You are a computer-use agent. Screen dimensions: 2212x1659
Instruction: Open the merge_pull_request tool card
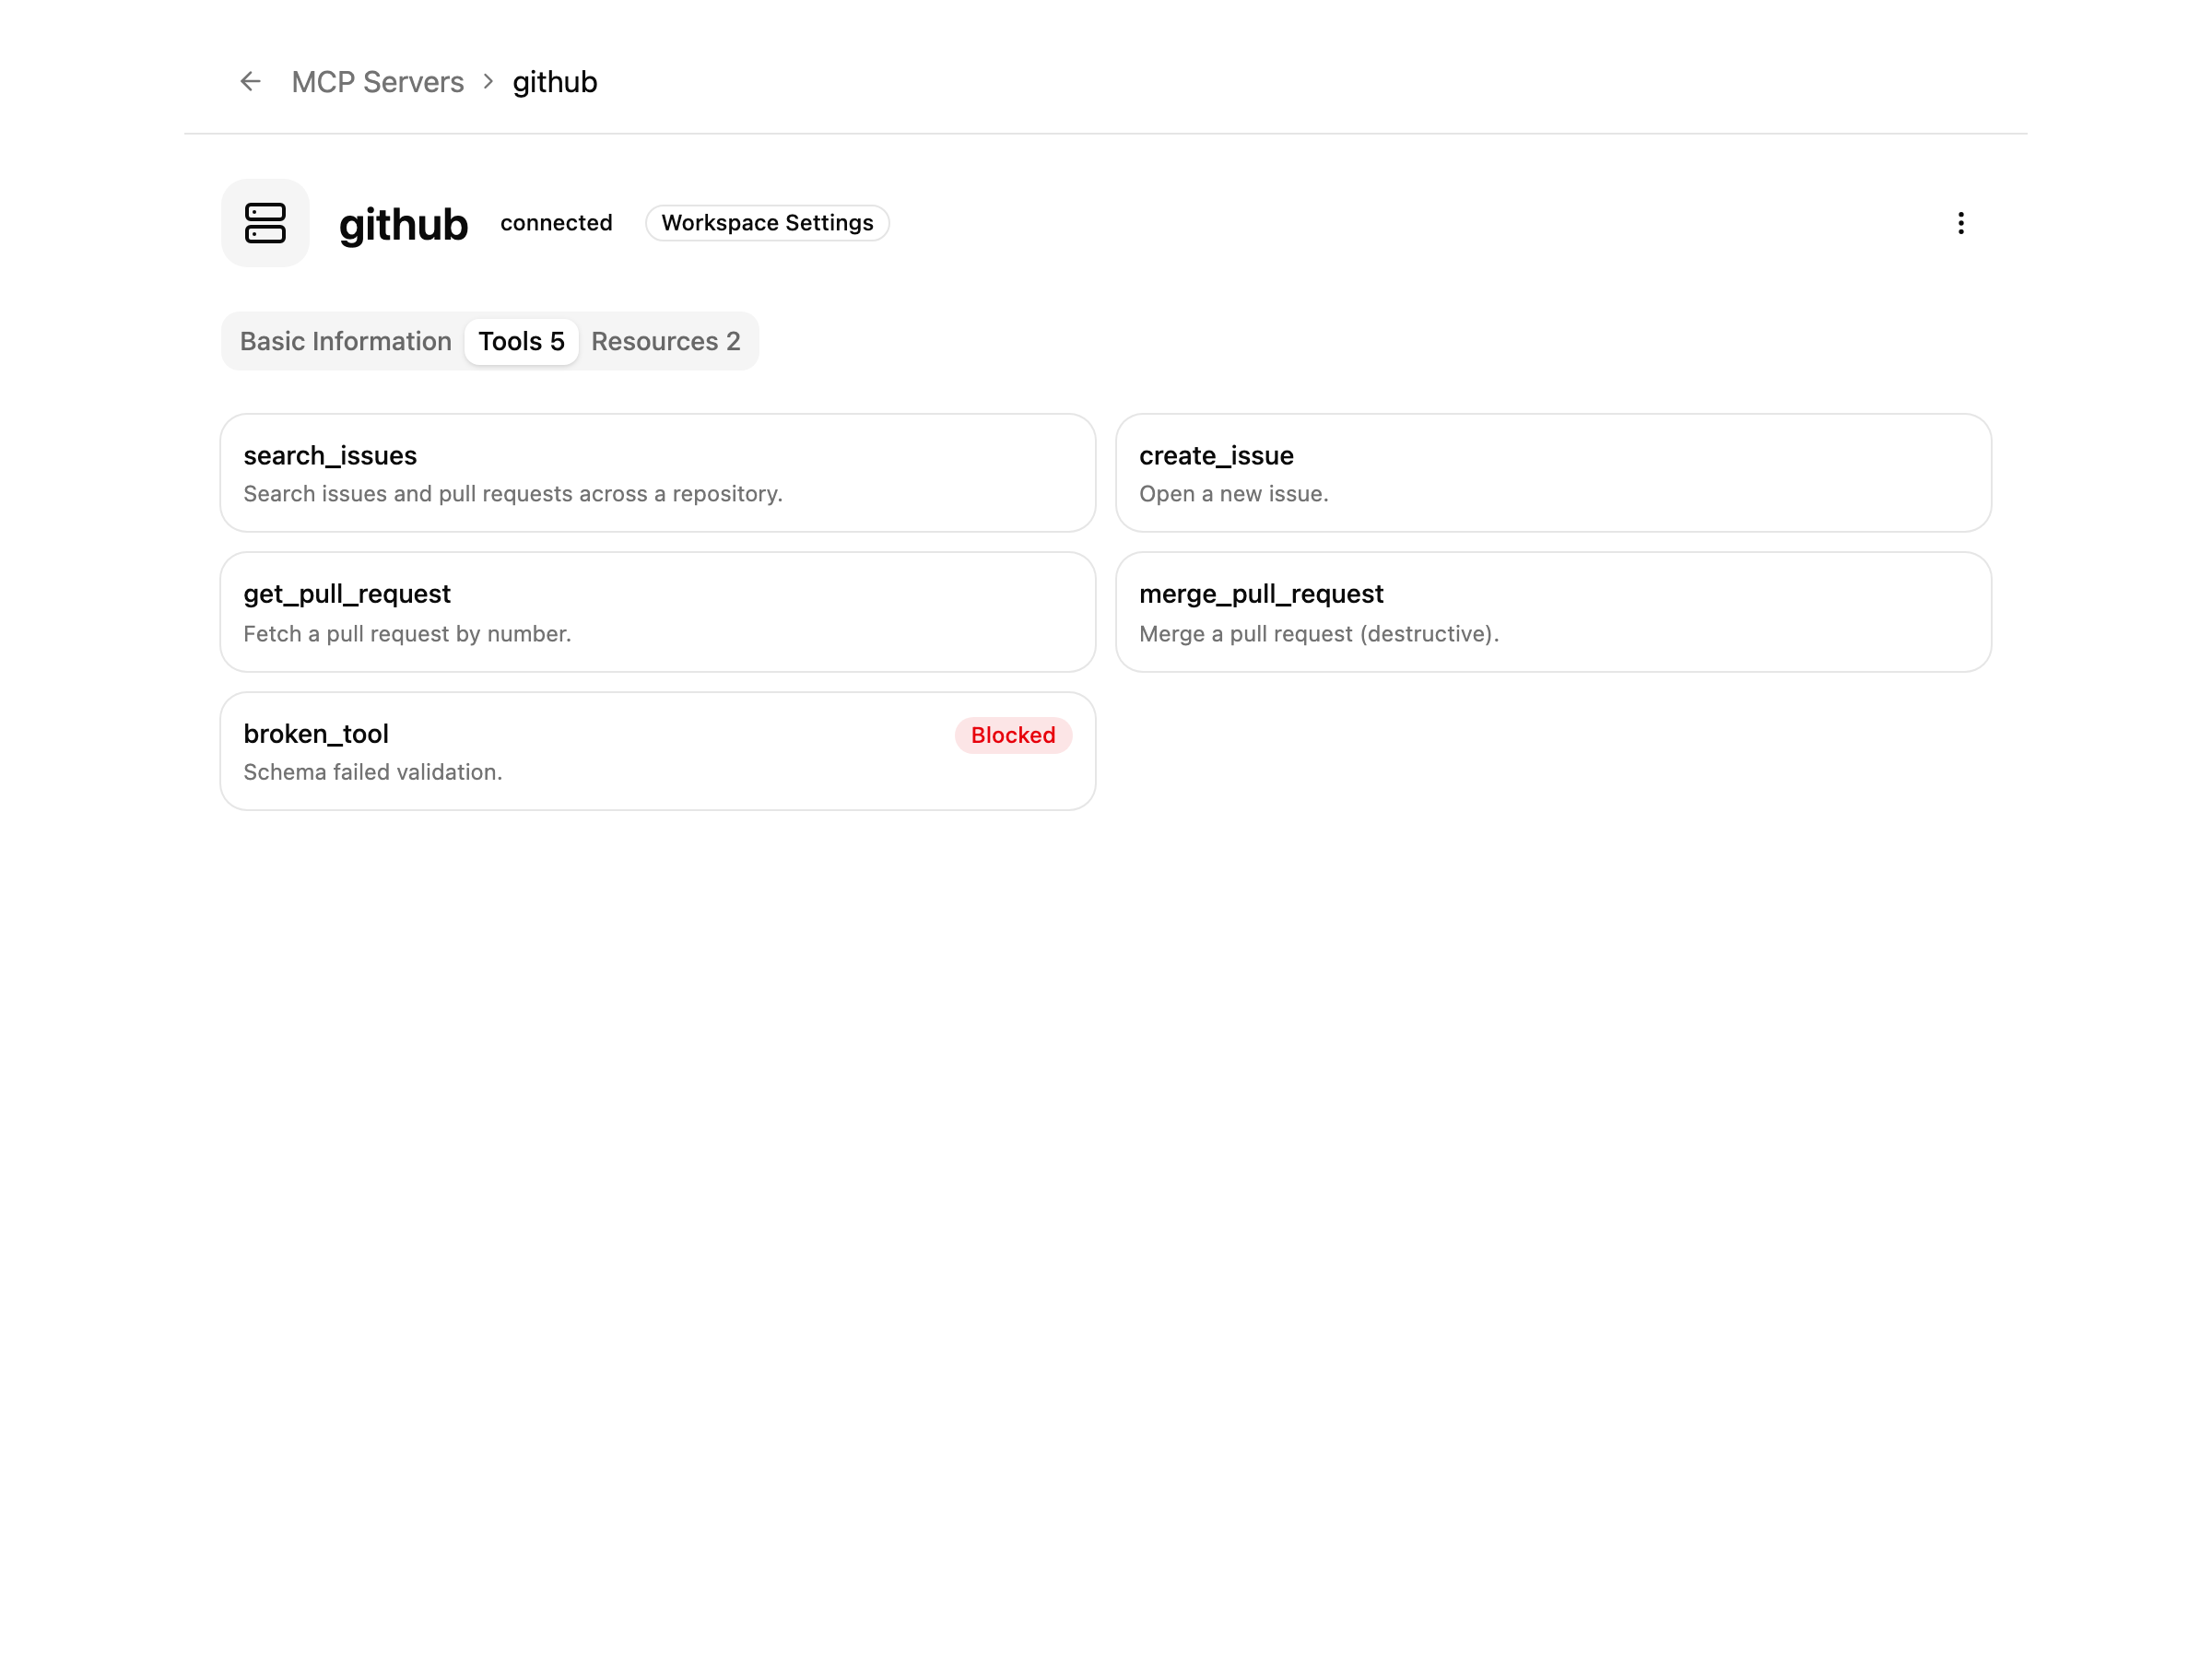pyautogui.click(x=1553, y=612)
